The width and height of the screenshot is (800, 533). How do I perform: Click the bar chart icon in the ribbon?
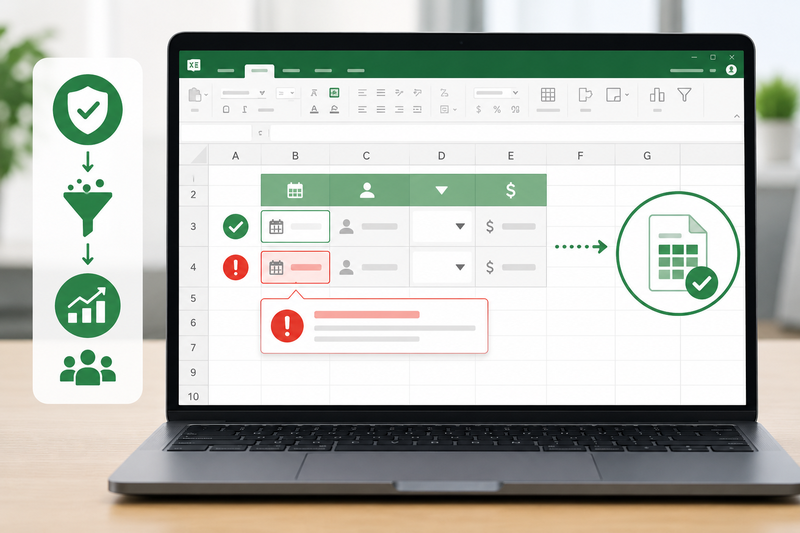[x=657, y=95]
